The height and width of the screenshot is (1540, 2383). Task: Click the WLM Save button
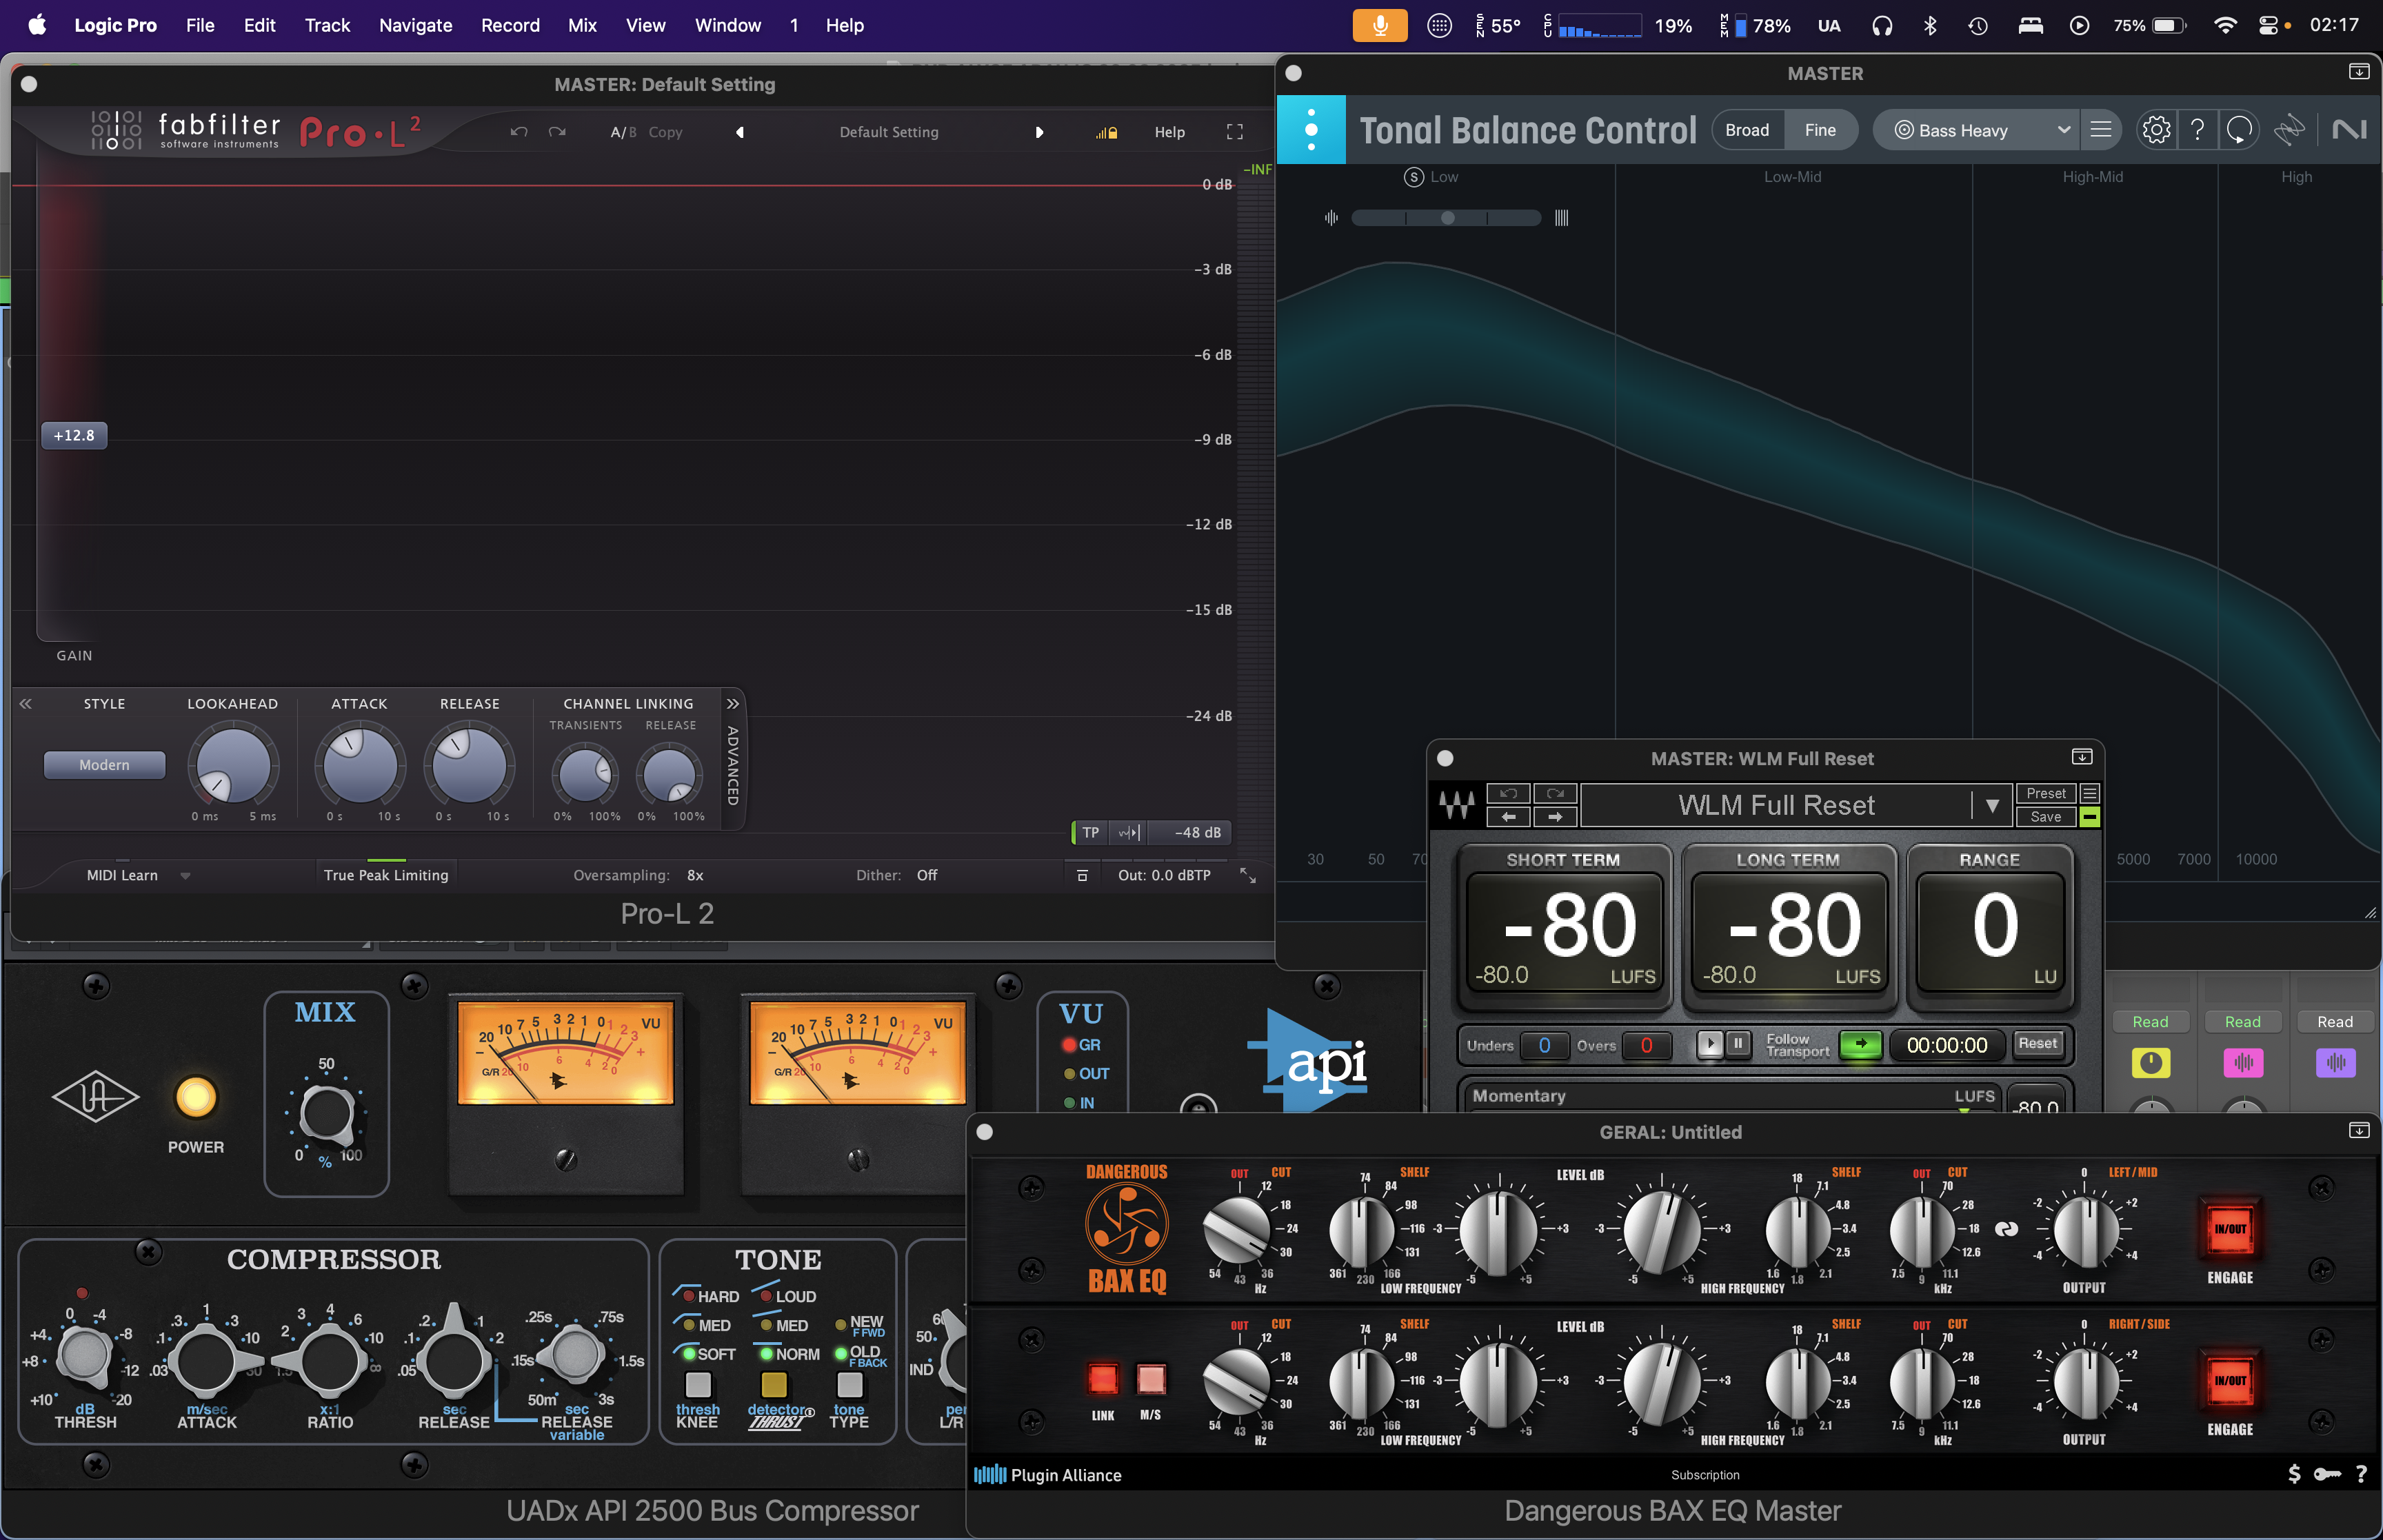pyautogui.click(x=2045, y=817)
